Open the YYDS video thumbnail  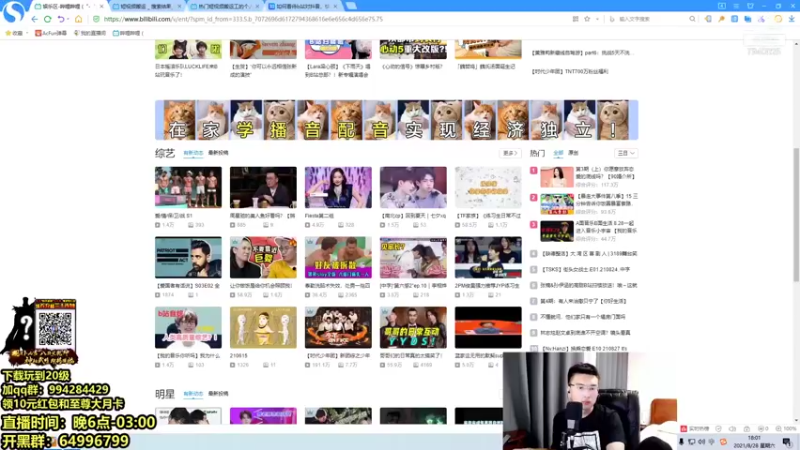click(413, 327)
